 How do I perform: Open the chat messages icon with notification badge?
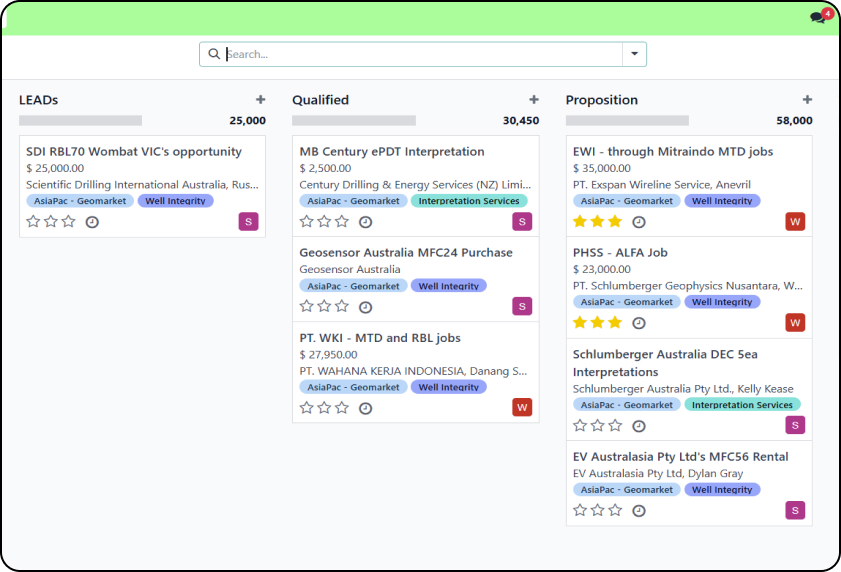pos(820,17)
